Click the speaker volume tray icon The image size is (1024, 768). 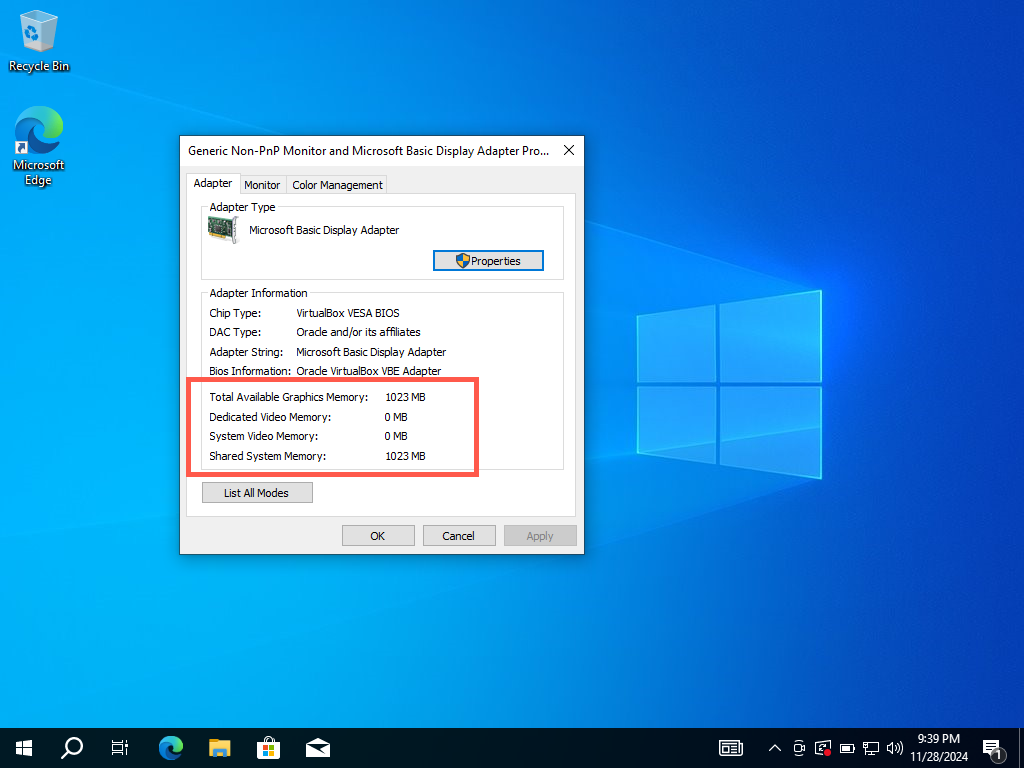click(x=895, y=747)
